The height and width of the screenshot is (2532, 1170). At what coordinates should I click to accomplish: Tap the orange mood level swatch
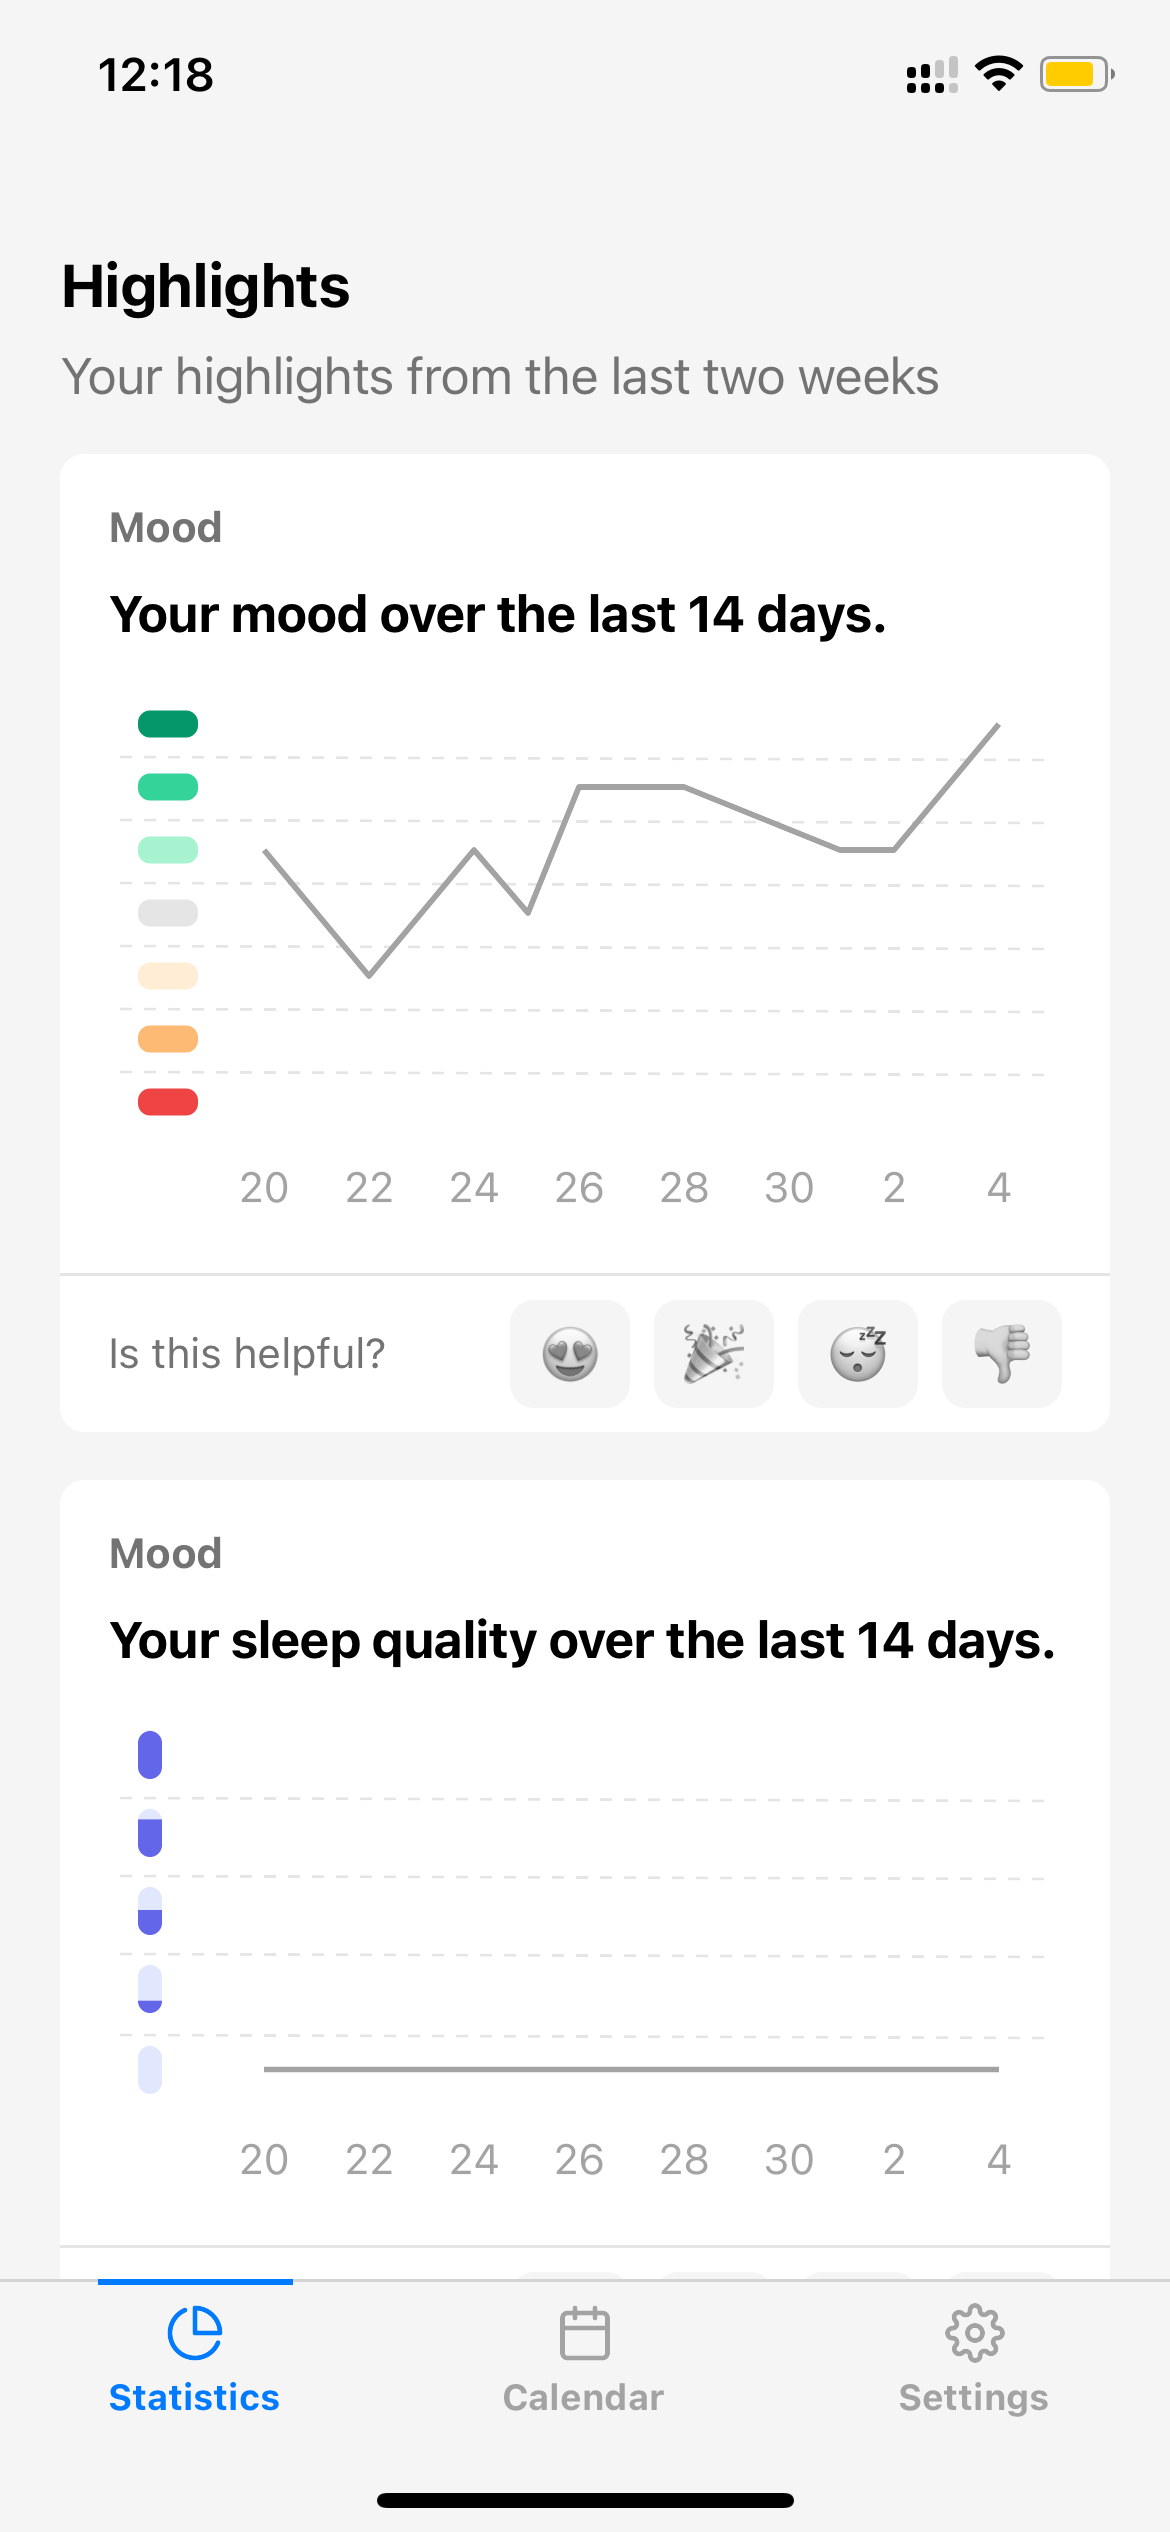[x=168, y=1039]
